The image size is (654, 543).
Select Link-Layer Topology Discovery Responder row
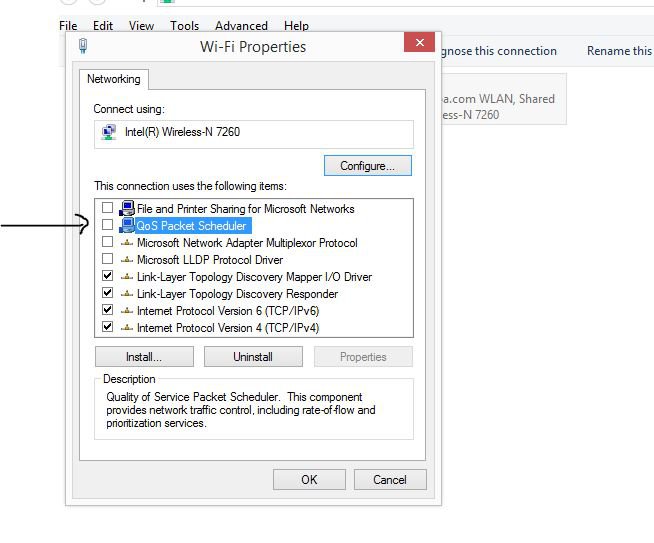tap(237, 294)
